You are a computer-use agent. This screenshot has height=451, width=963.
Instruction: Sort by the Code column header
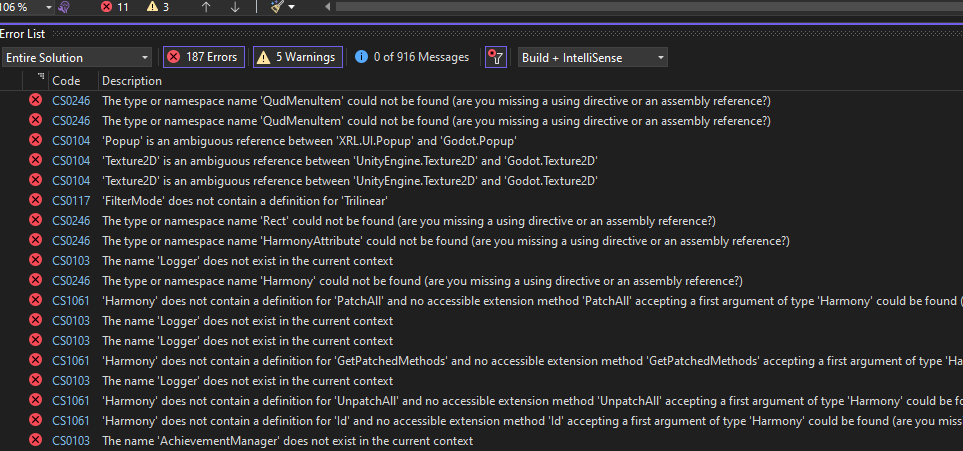(66, 80)
